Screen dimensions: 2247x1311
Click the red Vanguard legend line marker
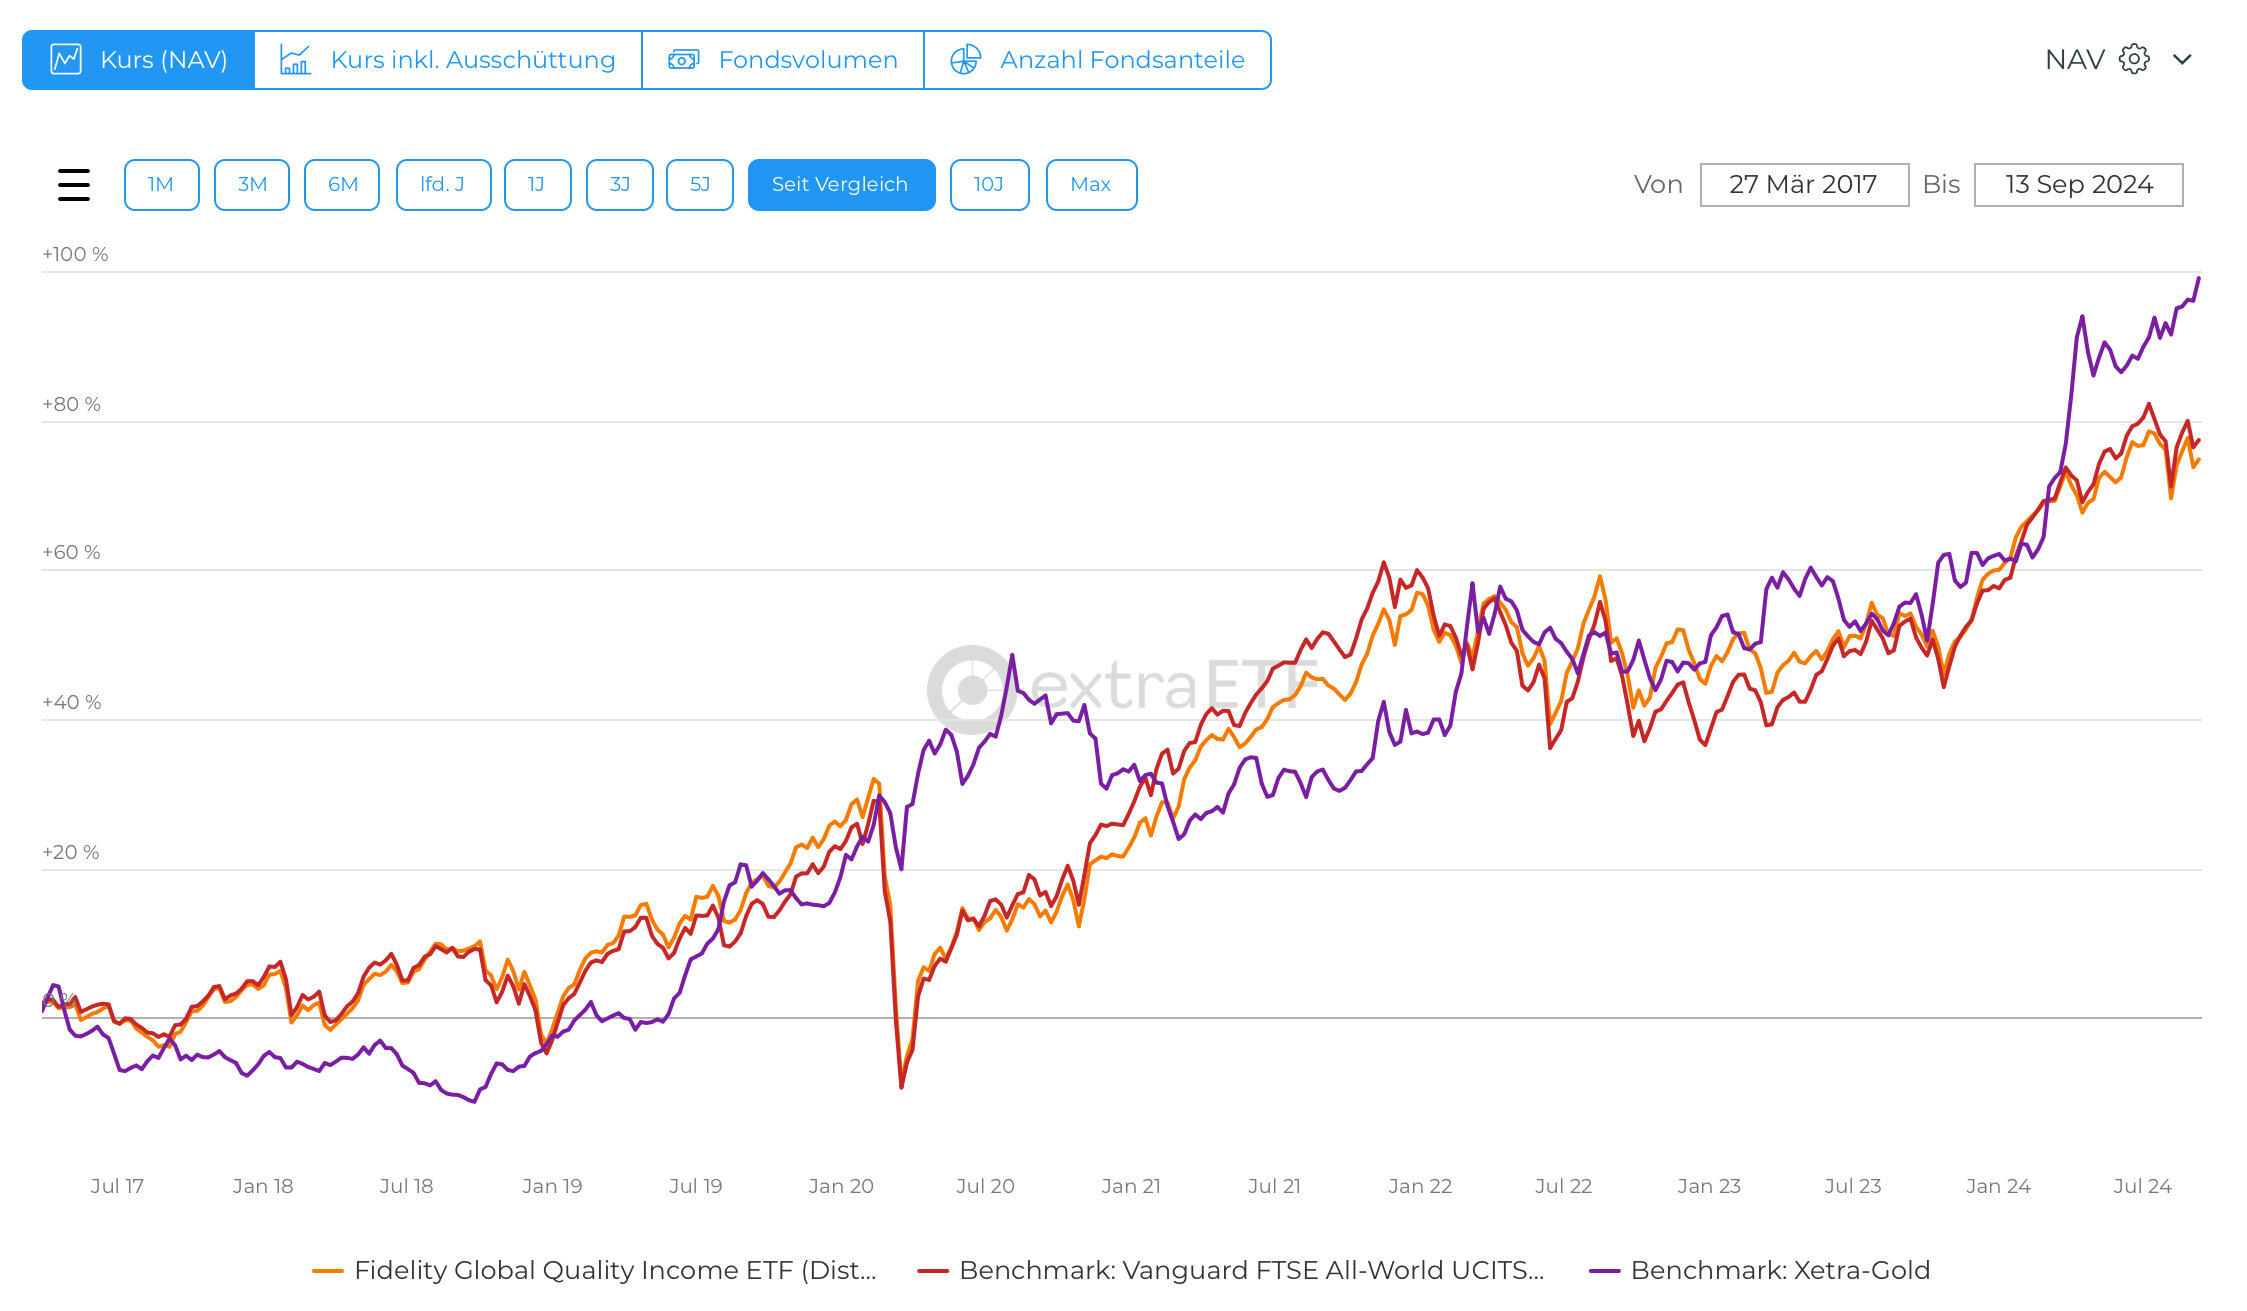[x=932, y=1271]
